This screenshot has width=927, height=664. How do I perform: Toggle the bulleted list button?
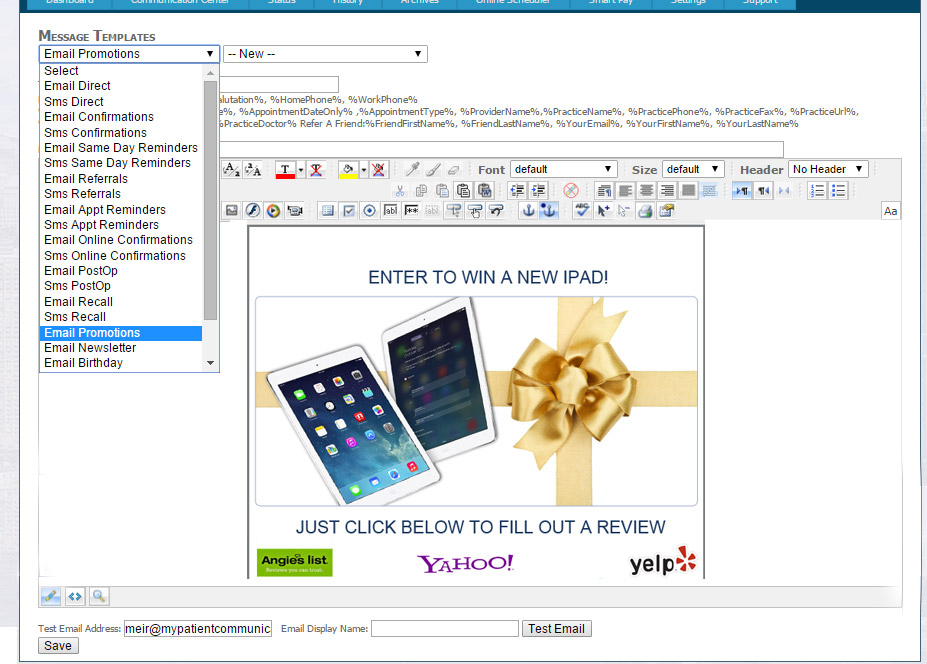838,190
